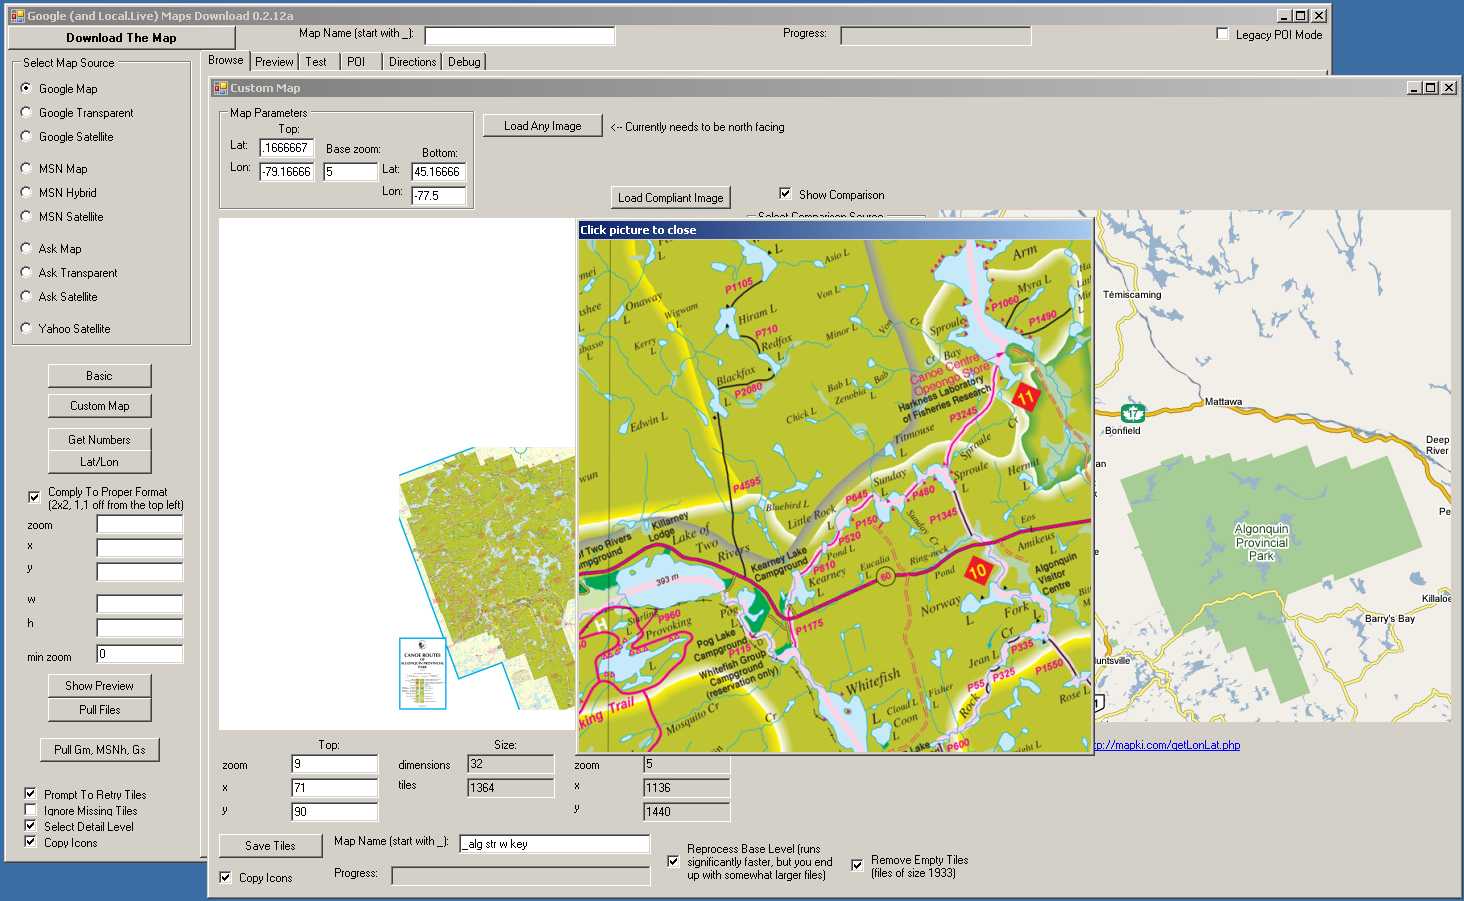Toggle Remove Empty Tiles checkbox
The image size is (1464, 901).
click(x=857, y=865)
